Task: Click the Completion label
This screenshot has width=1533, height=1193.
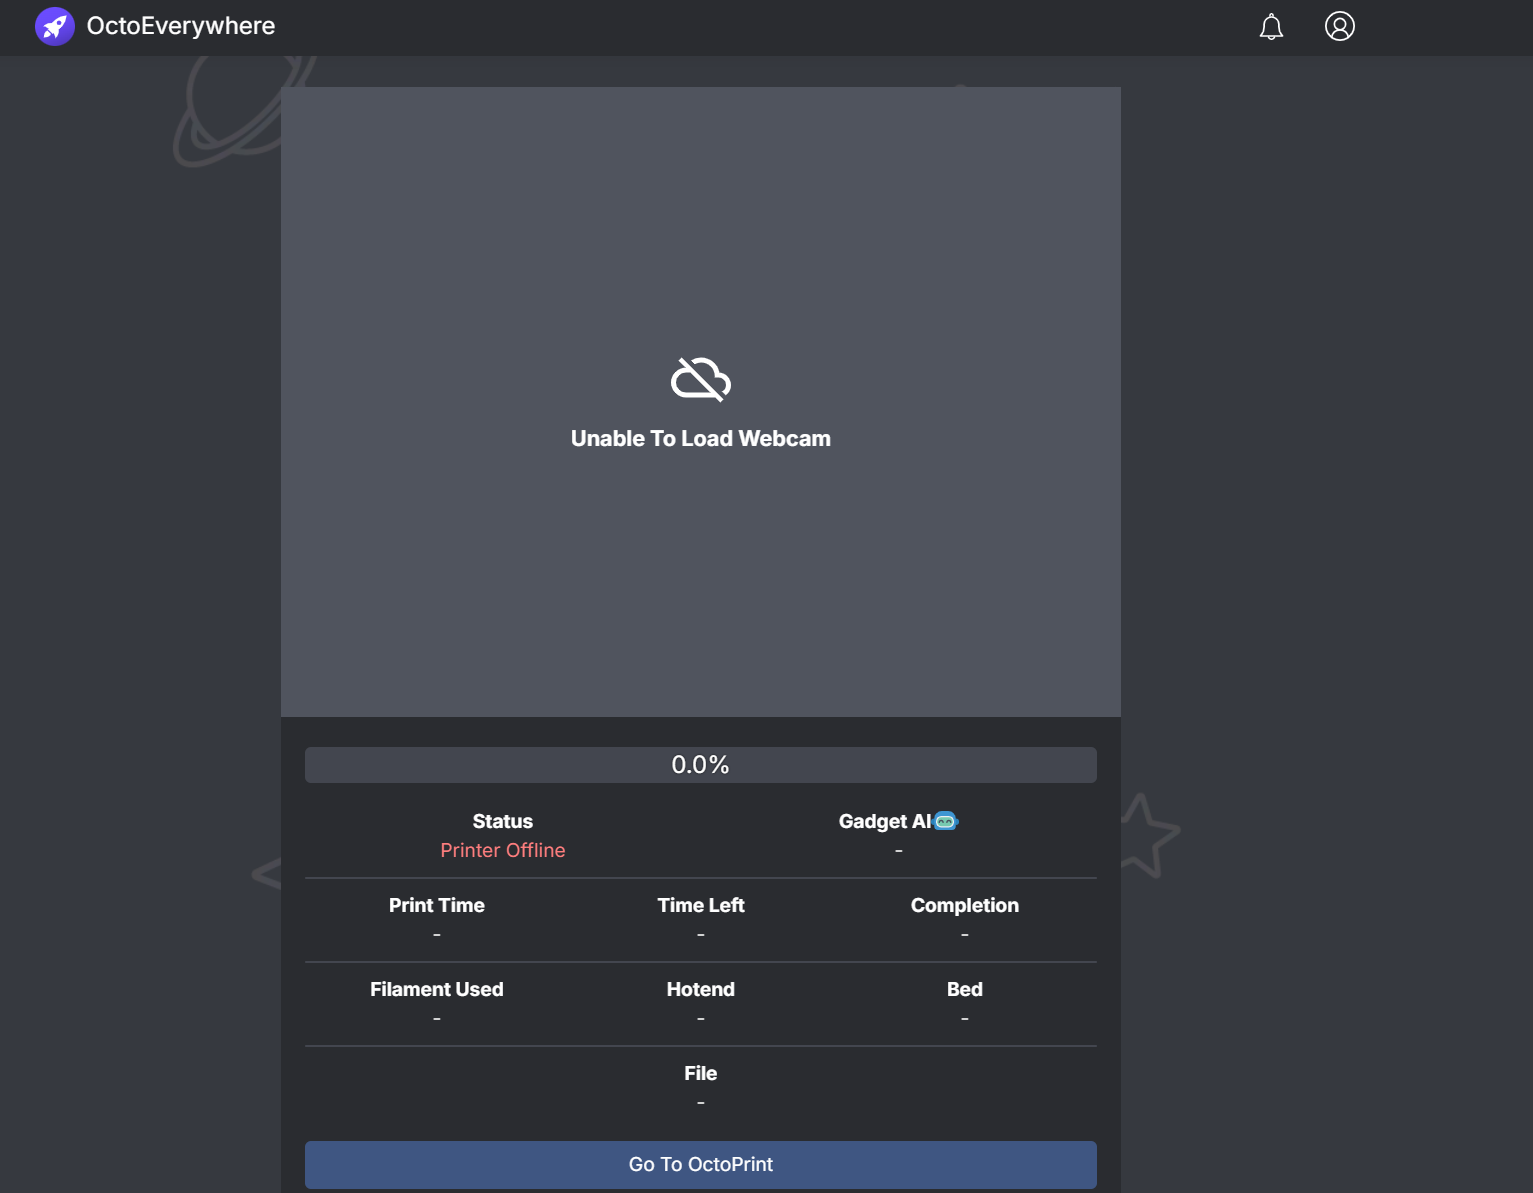Action: point(965,905)
